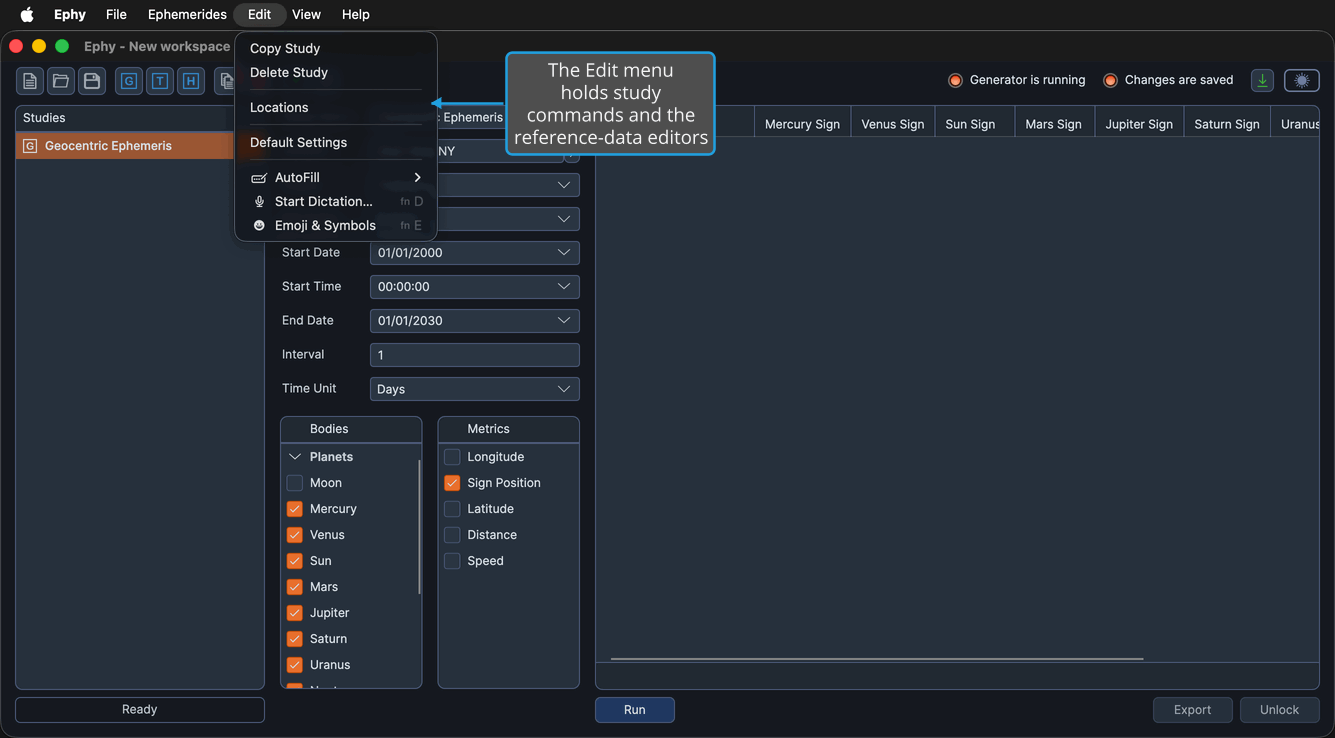Open a workspace with the folder icon
Viewport: 1335px width, 738px height.
pos(61,81)
